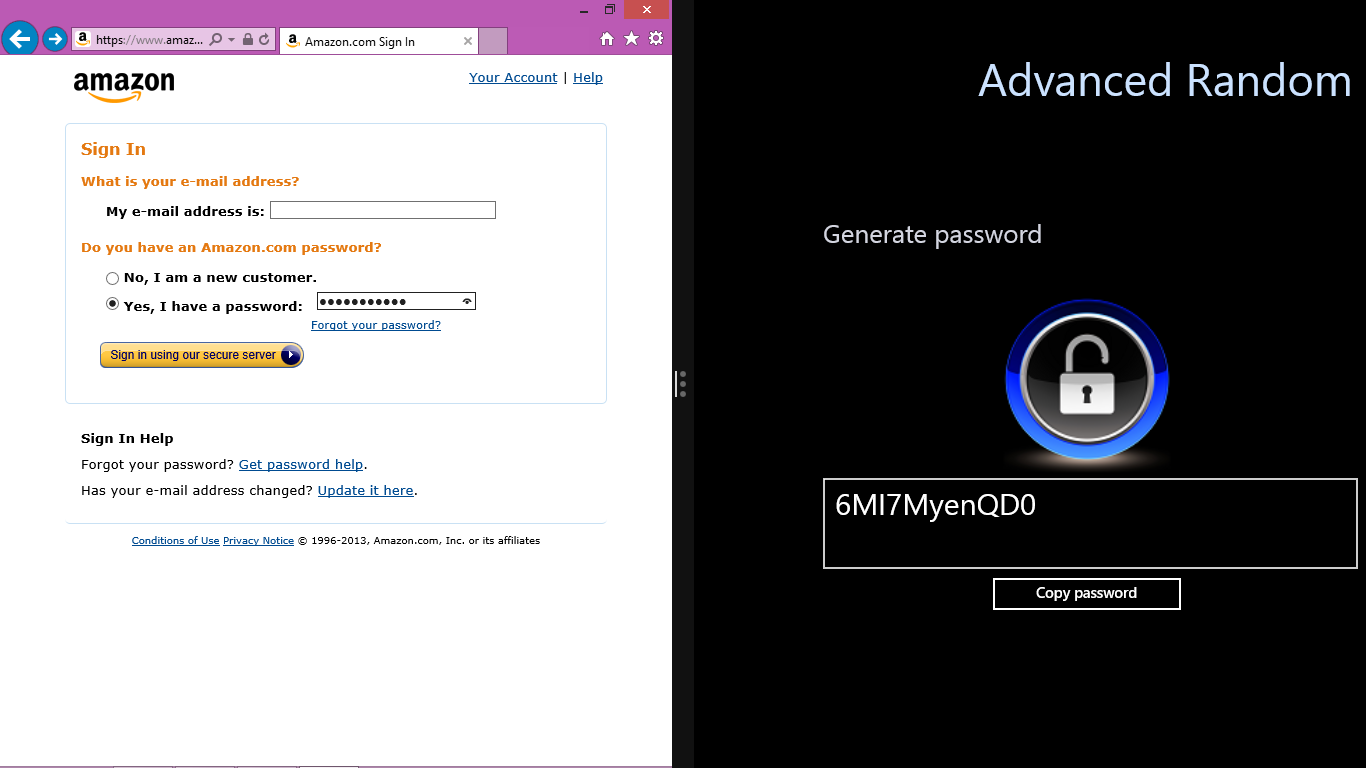Click the snap divider handle between apps

[683, 384]
